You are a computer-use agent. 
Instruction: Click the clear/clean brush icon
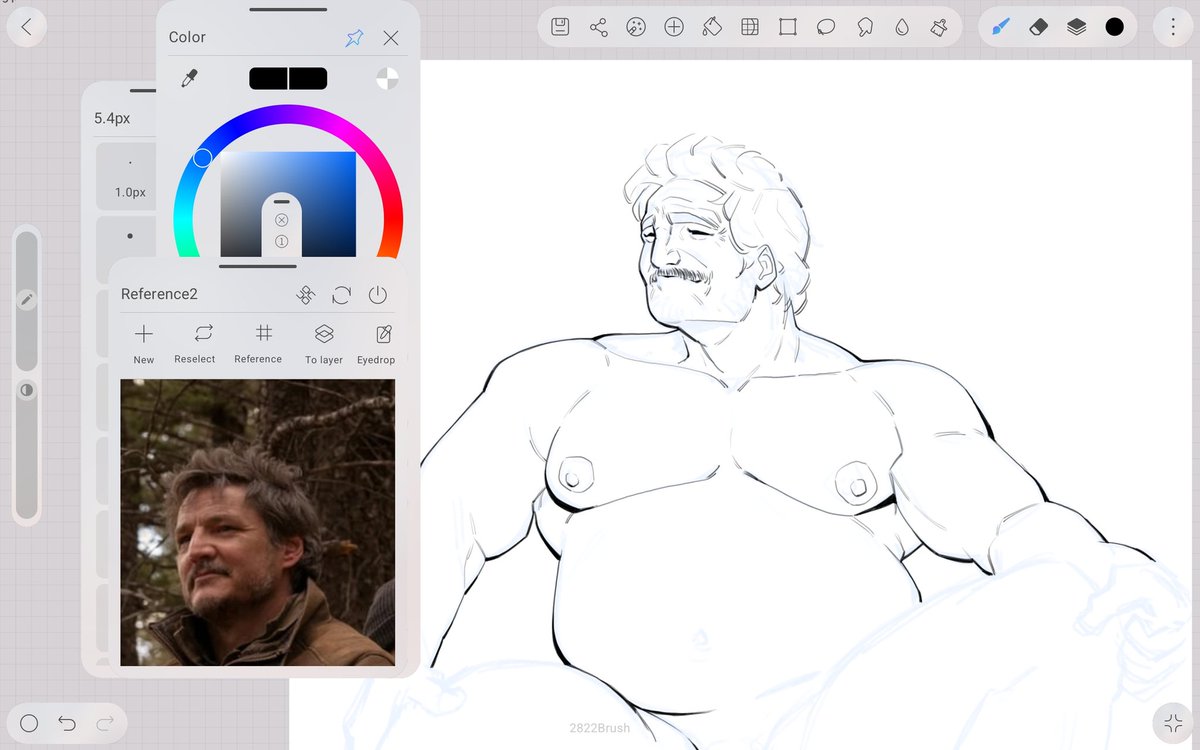click(x=939, y=27)
